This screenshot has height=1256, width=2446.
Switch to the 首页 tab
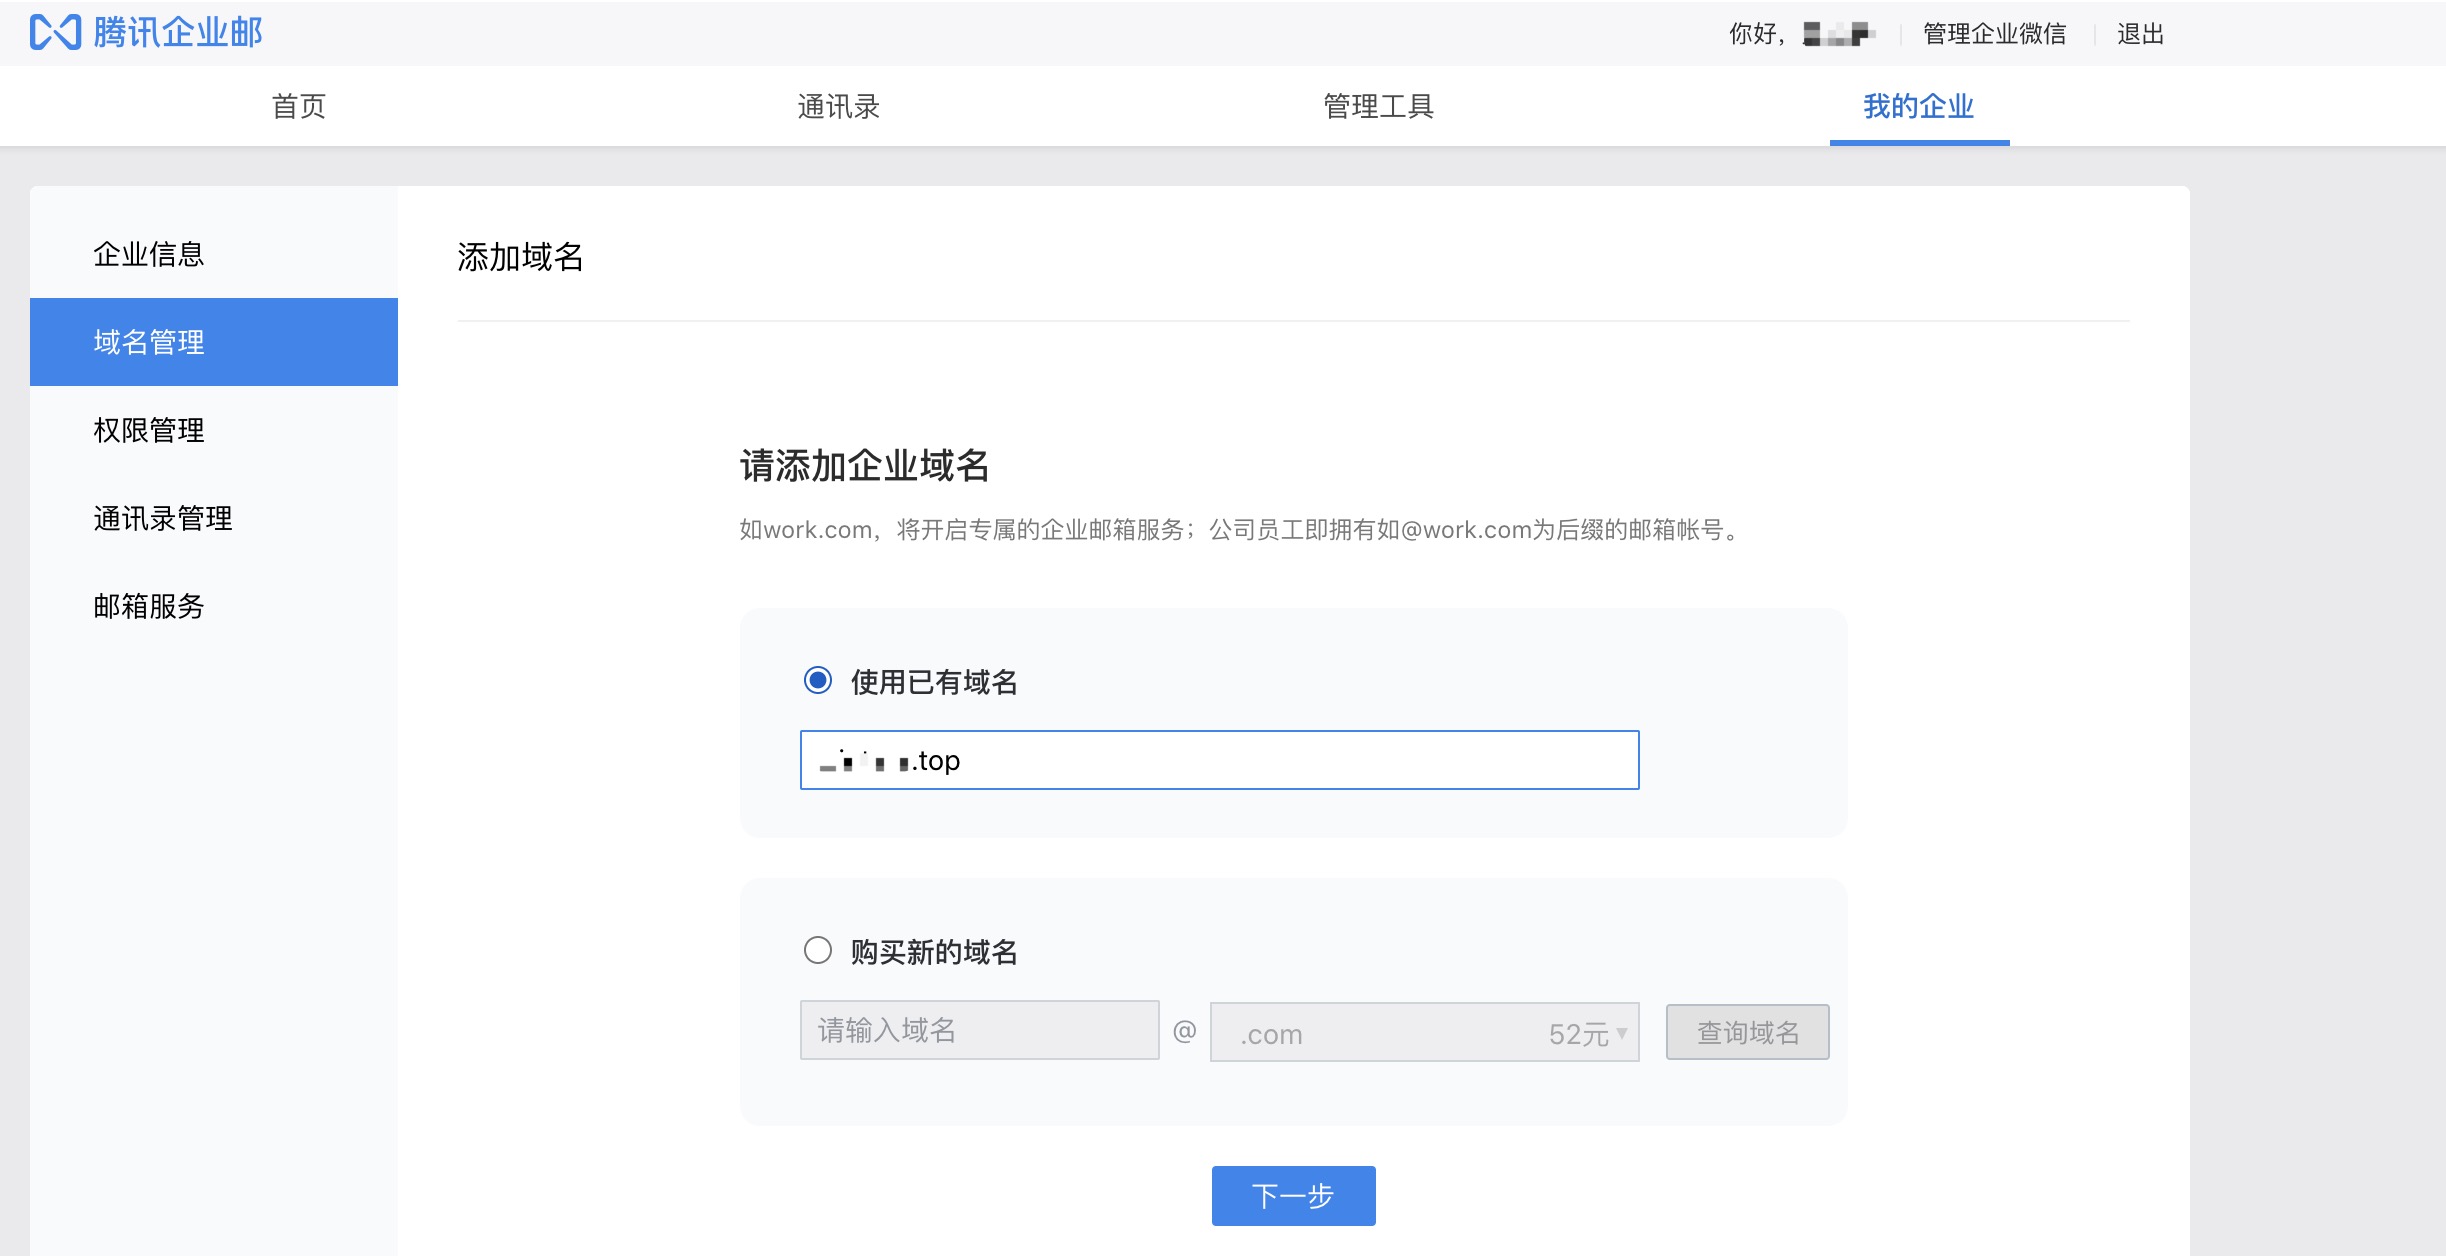297,106
